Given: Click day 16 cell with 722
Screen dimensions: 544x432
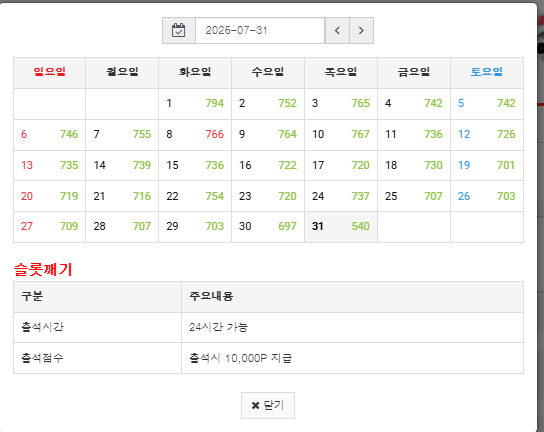Looking at the screenshot, I should click(268, 166).
